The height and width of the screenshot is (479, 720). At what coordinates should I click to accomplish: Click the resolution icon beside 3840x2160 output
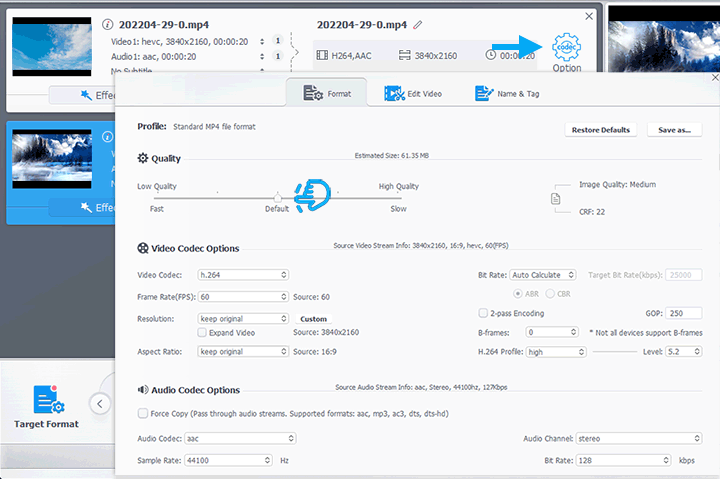(x=405, y=55)
